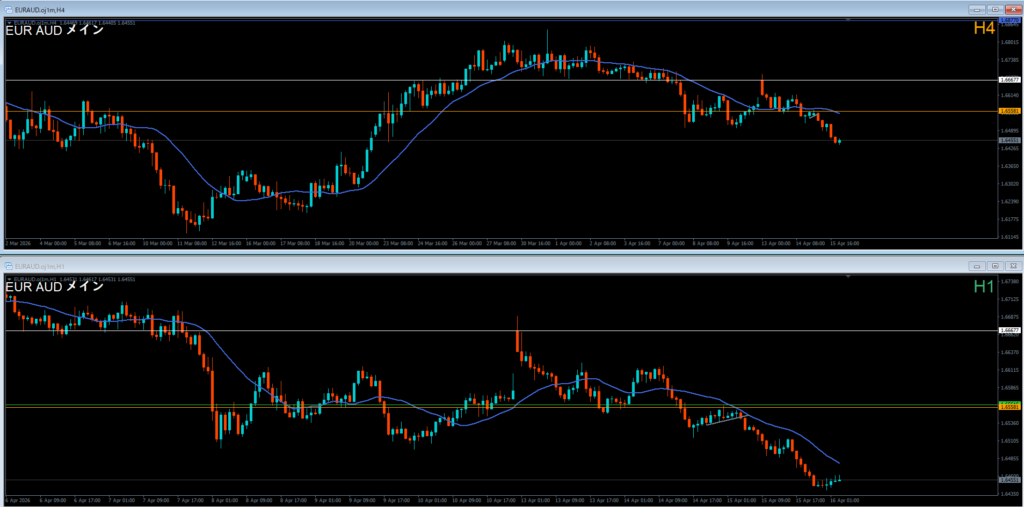Click the EUR AUD メイン label on H4 chart
Screen dimensions: 1024x507
point(55,30)
